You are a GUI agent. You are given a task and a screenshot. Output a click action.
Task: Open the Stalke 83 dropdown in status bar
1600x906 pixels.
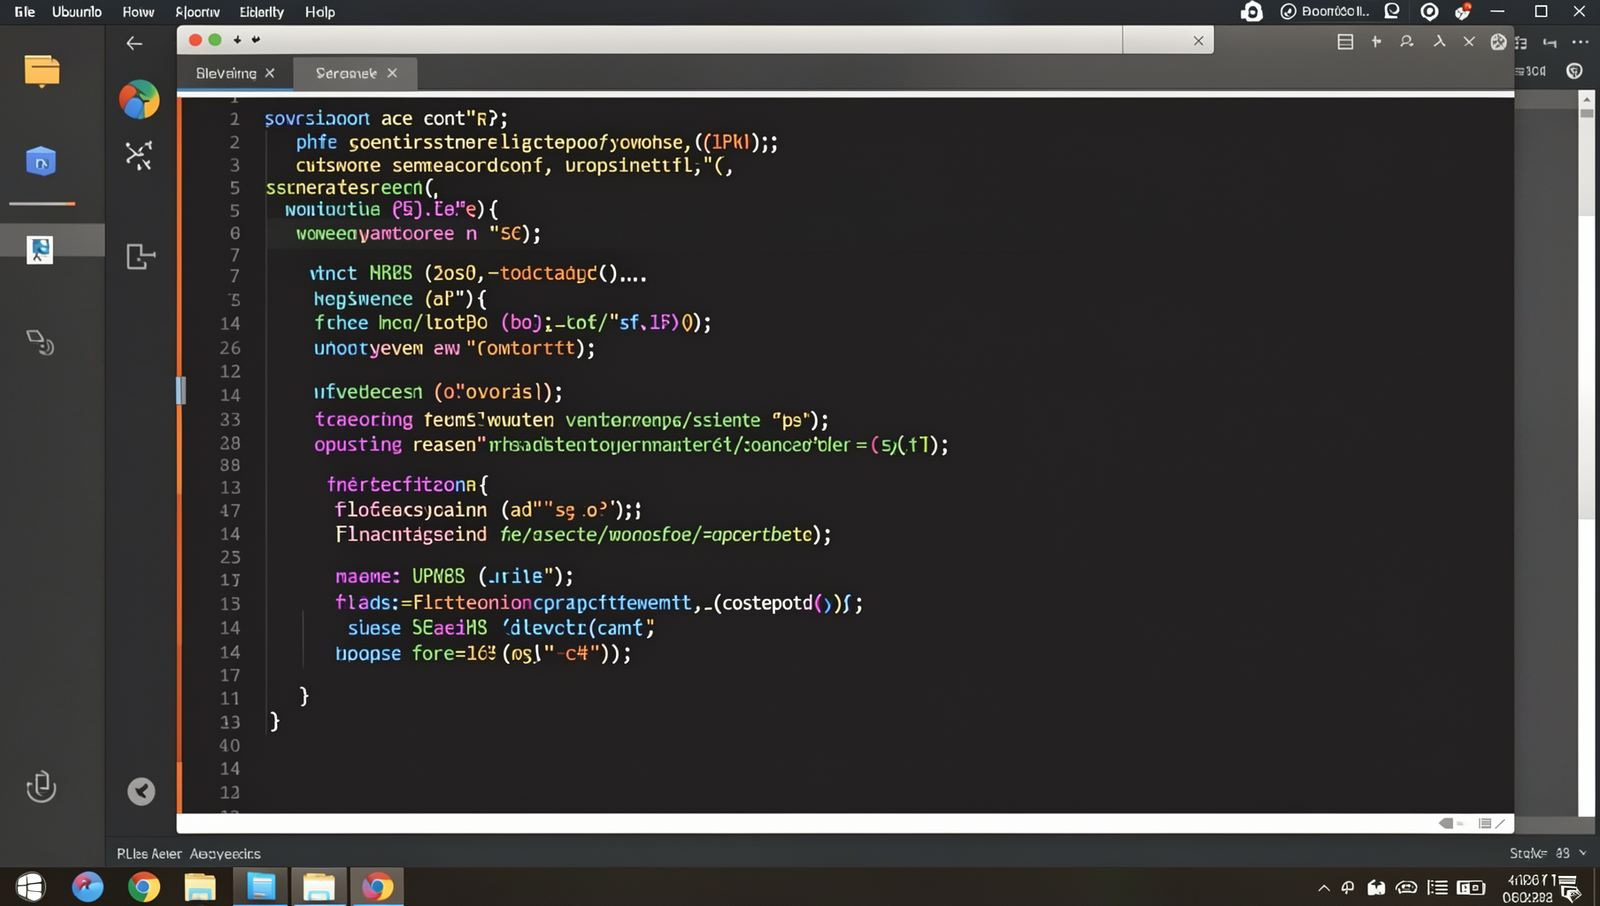[x=1547, y=853]
